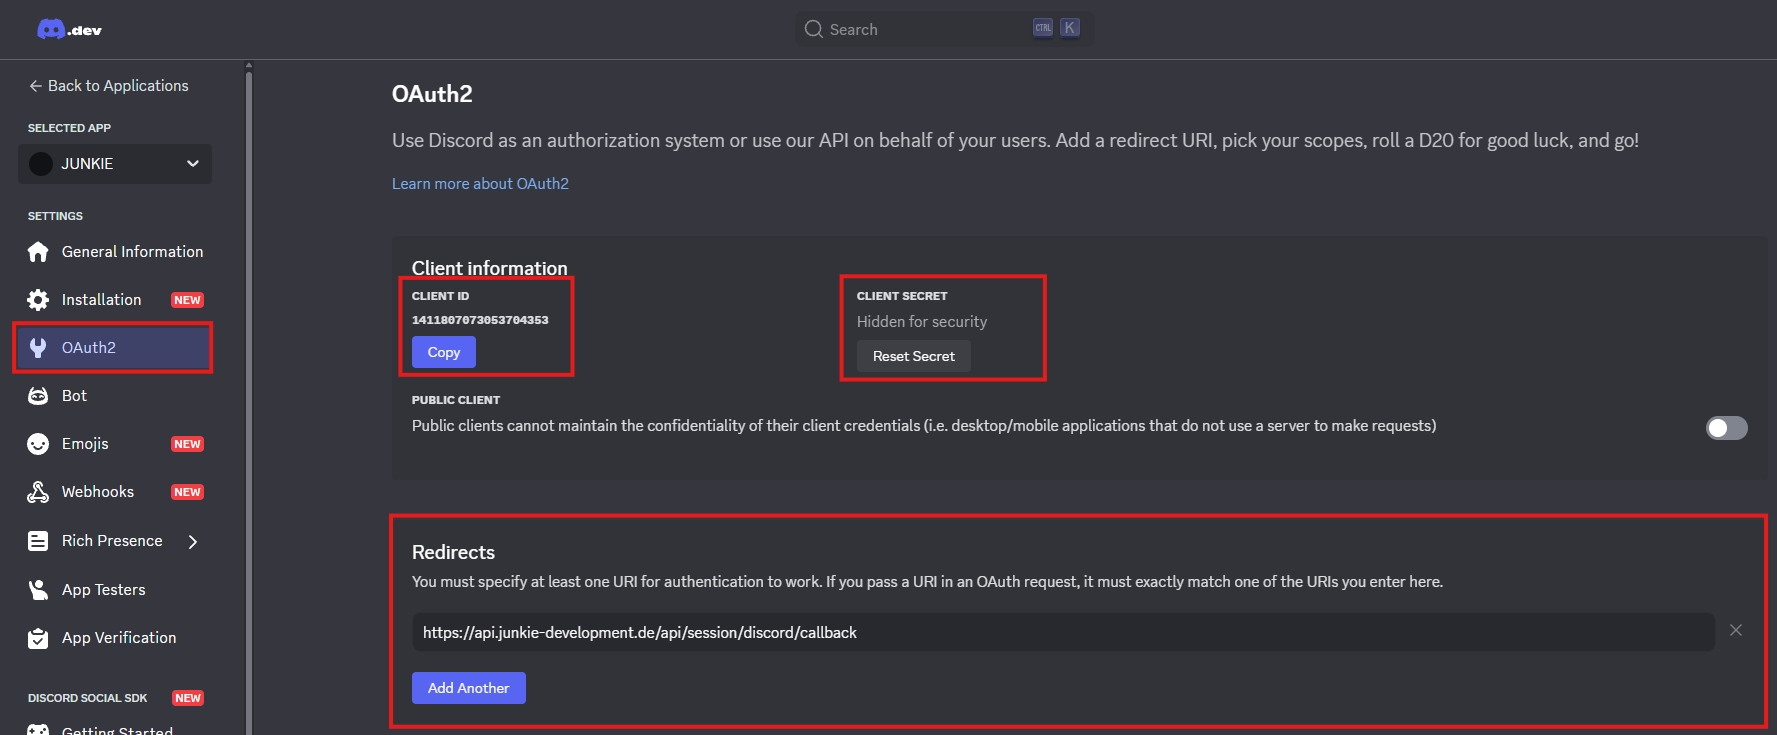1777x735 pixels.
Task: Enable the Public Client toggle
Action: point(1726,428)
